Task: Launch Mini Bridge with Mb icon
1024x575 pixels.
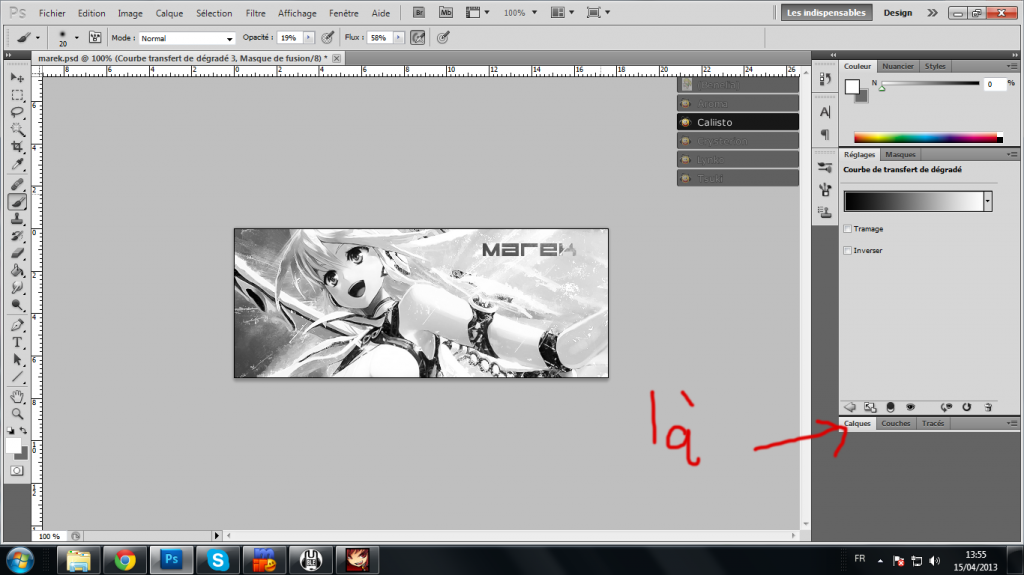Action: (x=445, y=12)
